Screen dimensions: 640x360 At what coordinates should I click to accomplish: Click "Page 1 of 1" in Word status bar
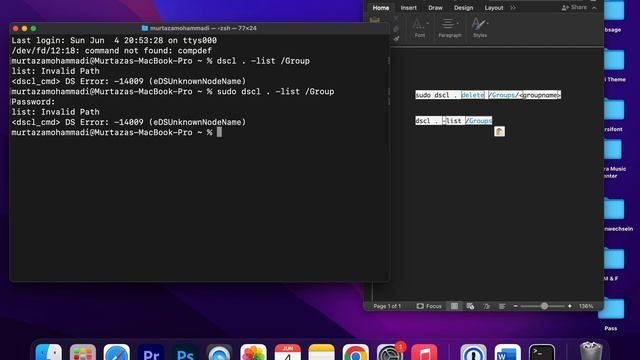tap(387, 306)
